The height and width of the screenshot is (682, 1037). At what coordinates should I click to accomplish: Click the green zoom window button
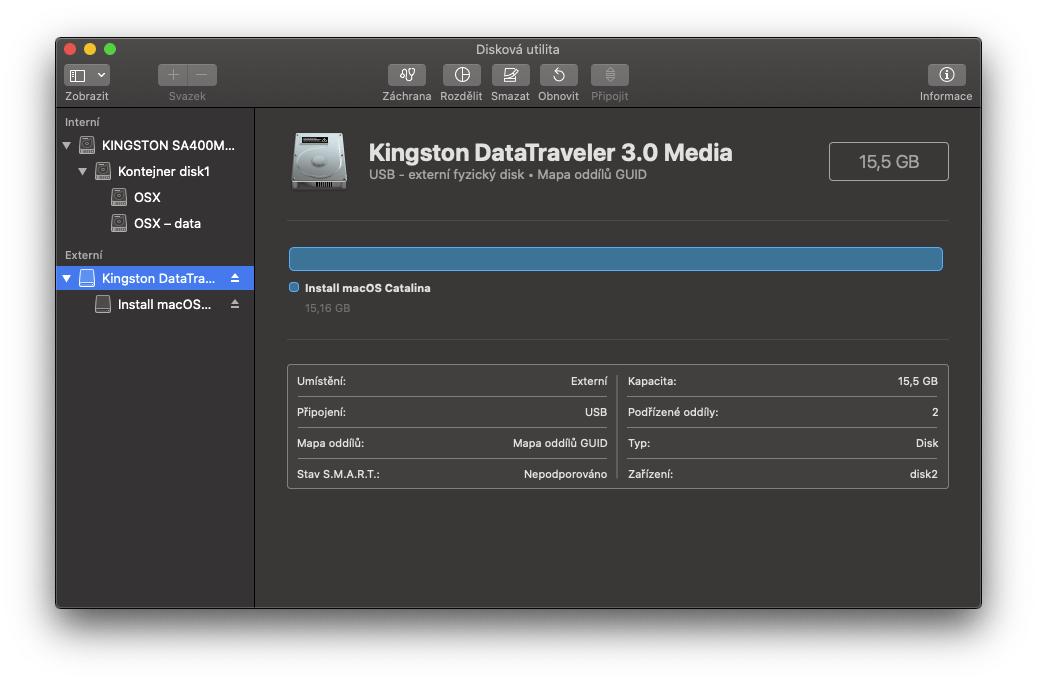coord(110,49)
